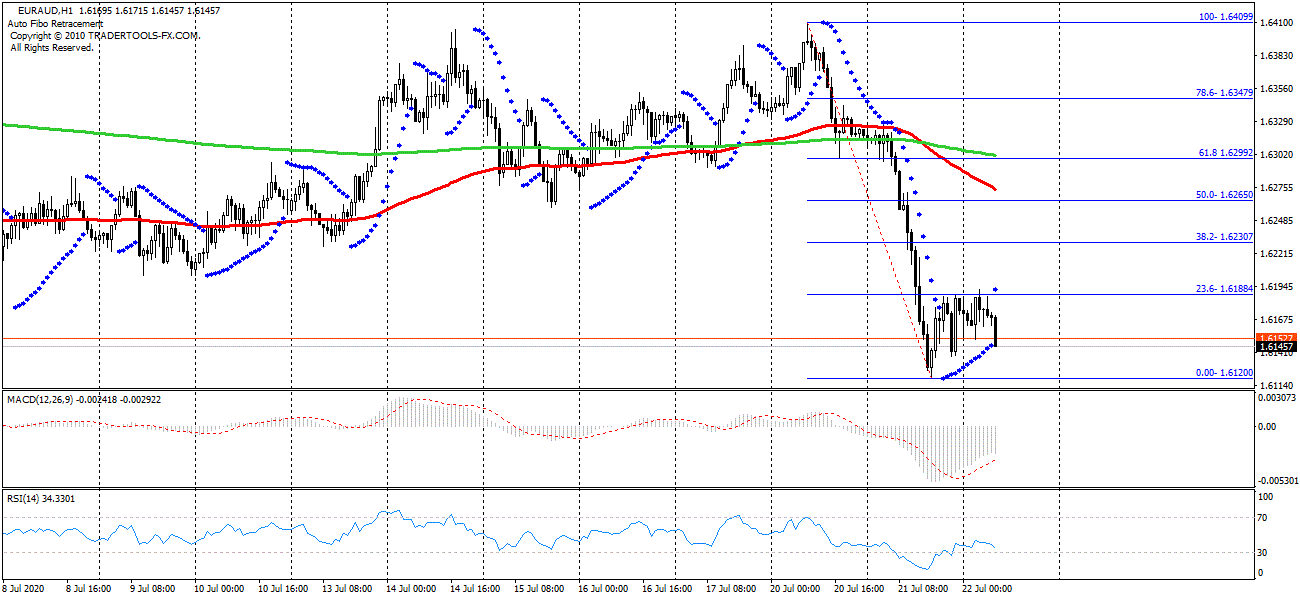The image size is (1300, 600).
Task: Select the 78.6- 1.63479 Fibonacci level label
Action: (x=1225, y=93)
